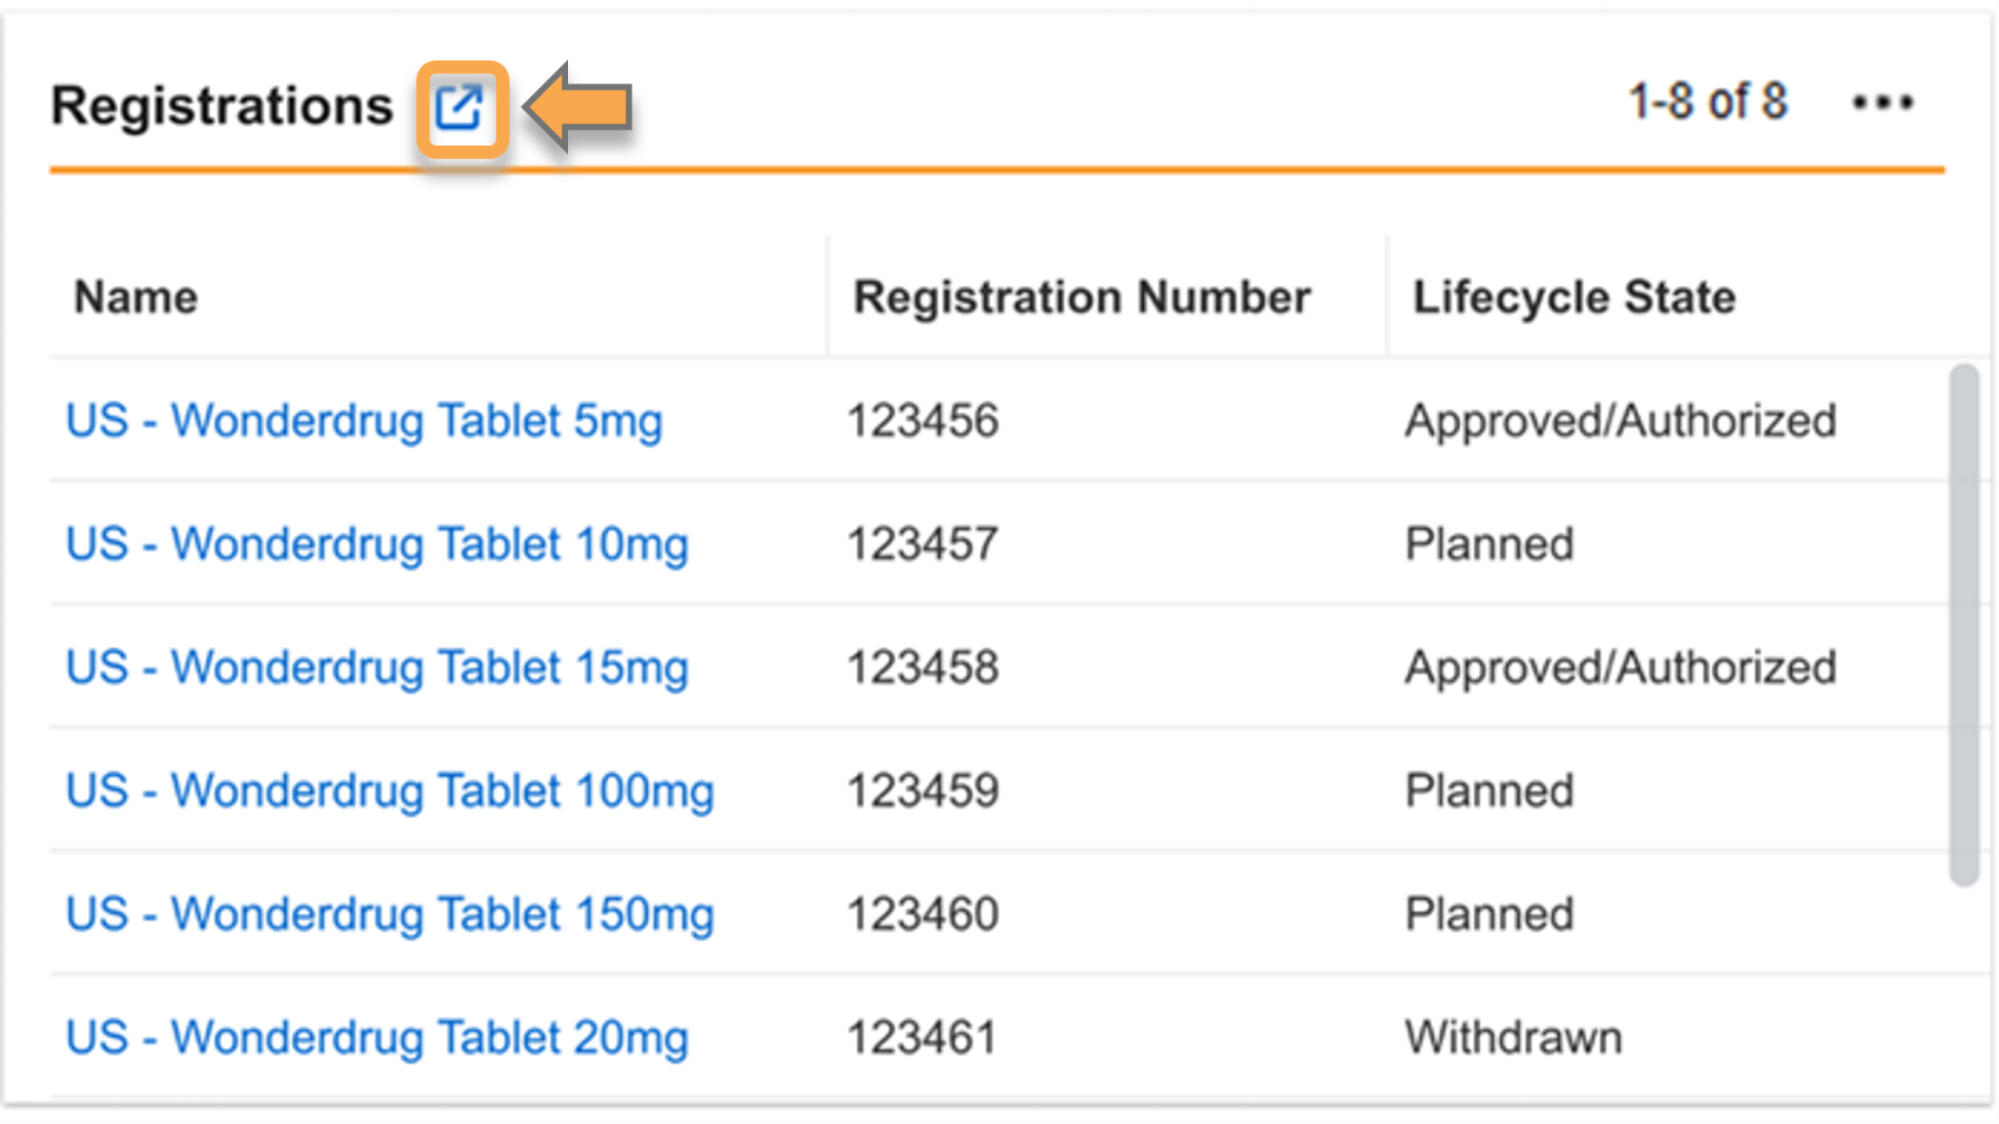Image resolution: width=1999 pixels, height=1124 pixels.
Task: Open US - Wonderdrug Tablet 5mg registration
Action: (x=364, y=421)
